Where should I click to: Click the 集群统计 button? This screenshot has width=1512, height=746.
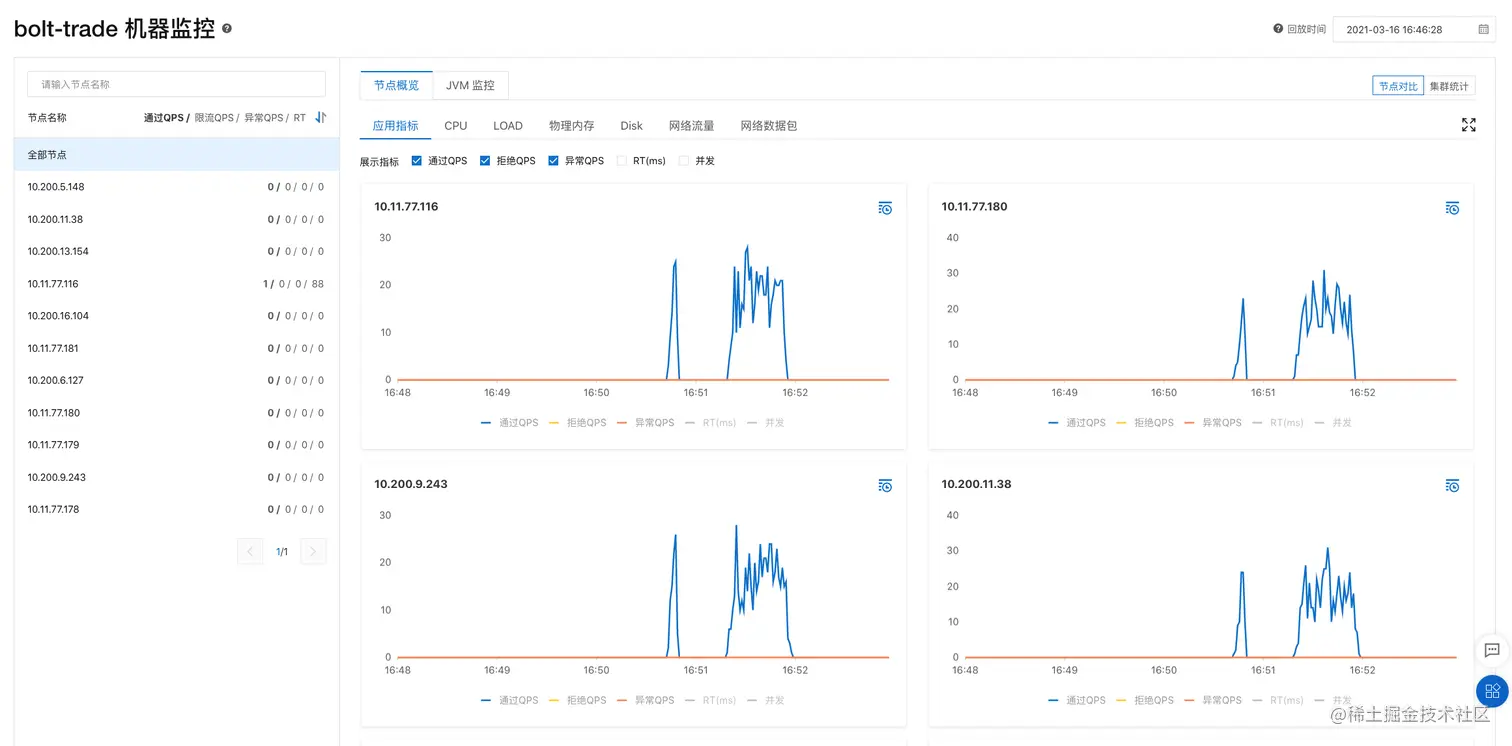(x=1449, y=86)
